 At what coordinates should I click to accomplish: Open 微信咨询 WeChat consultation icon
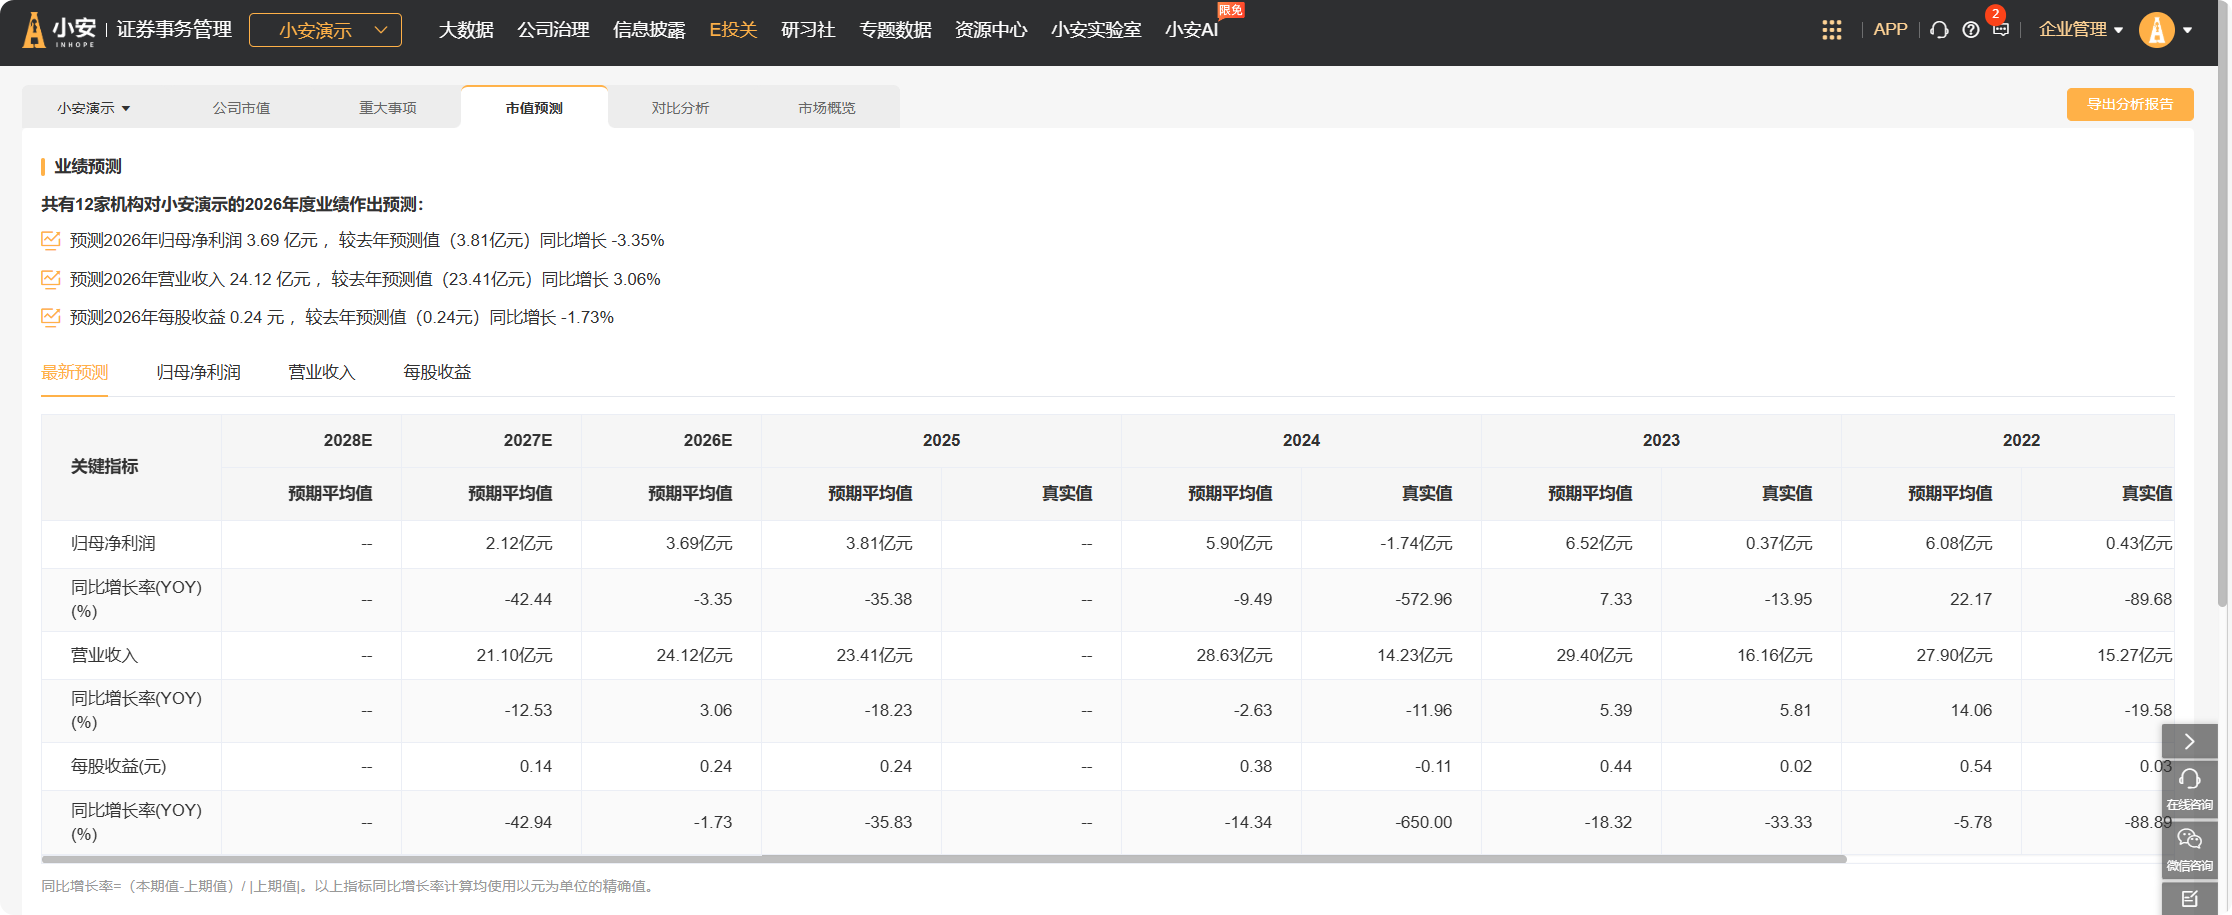click(x=2189, y=849)
